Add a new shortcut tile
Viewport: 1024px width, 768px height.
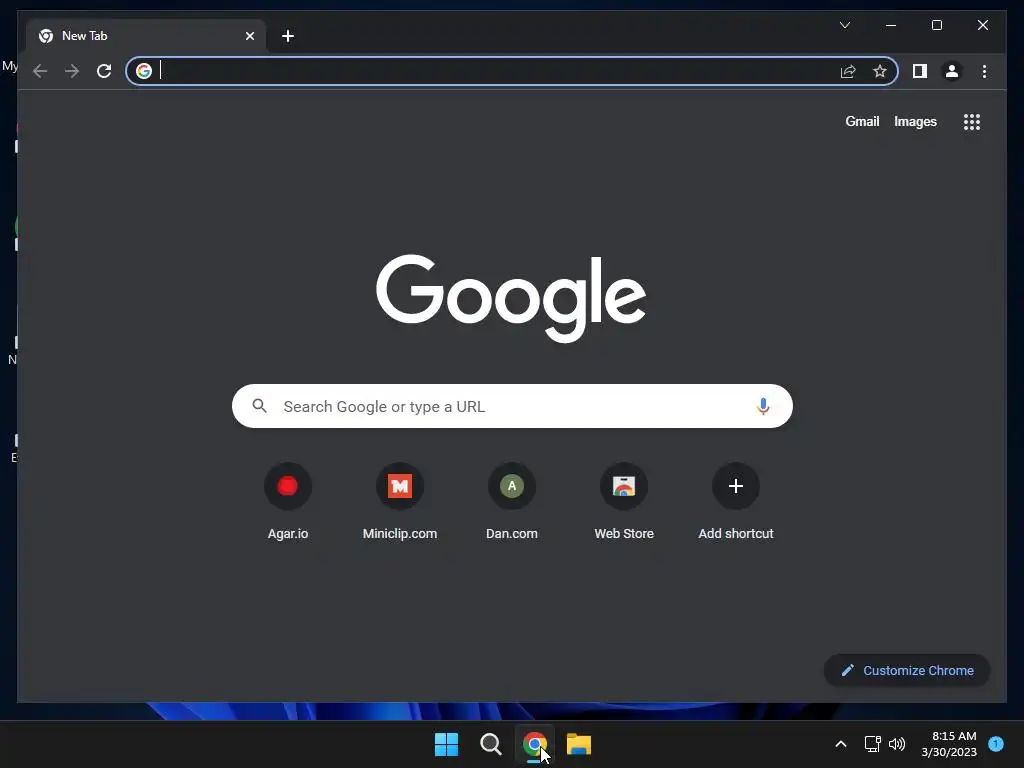pyautogui.click(x=736, y=502)
